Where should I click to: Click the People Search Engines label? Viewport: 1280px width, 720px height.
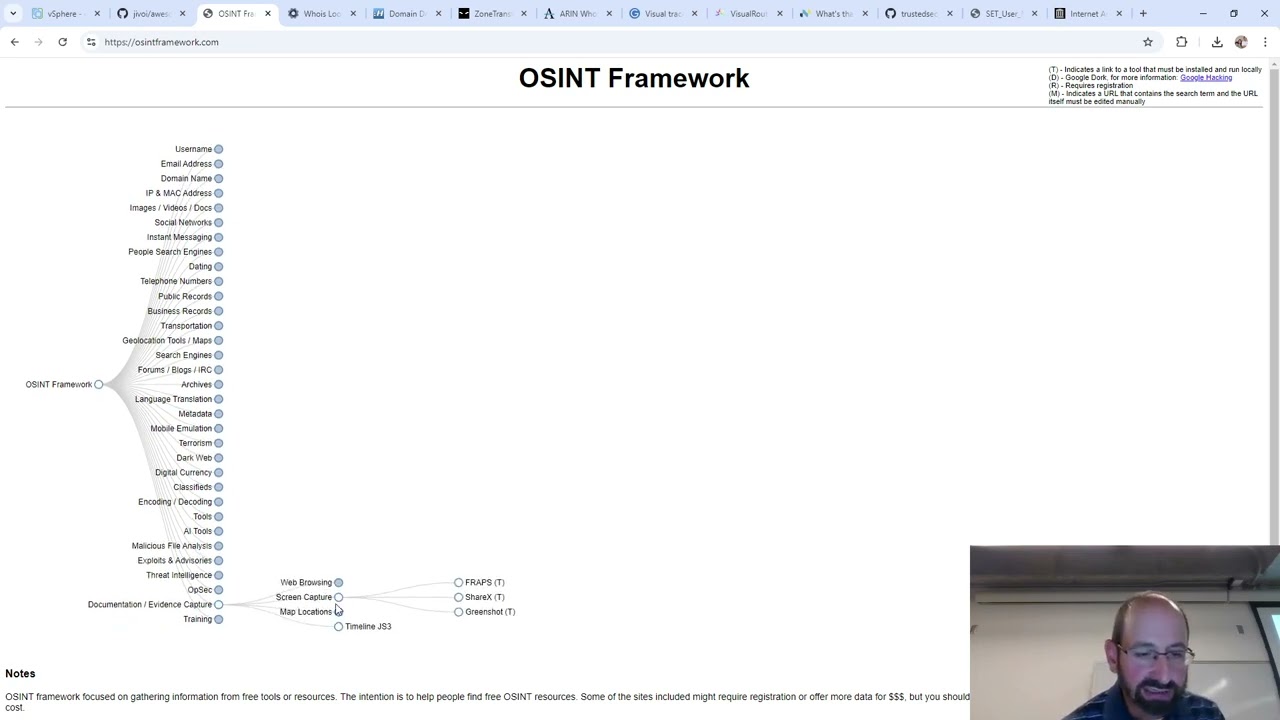(170, 252)
